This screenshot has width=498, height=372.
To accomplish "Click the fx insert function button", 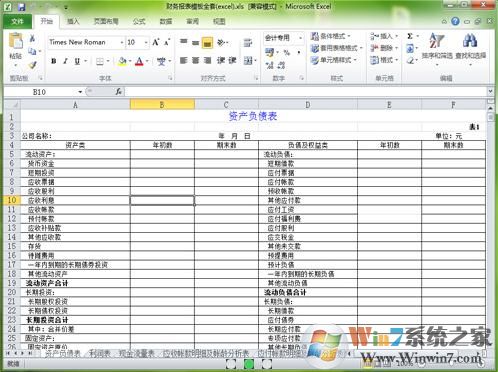I will (x=118, y=92).
